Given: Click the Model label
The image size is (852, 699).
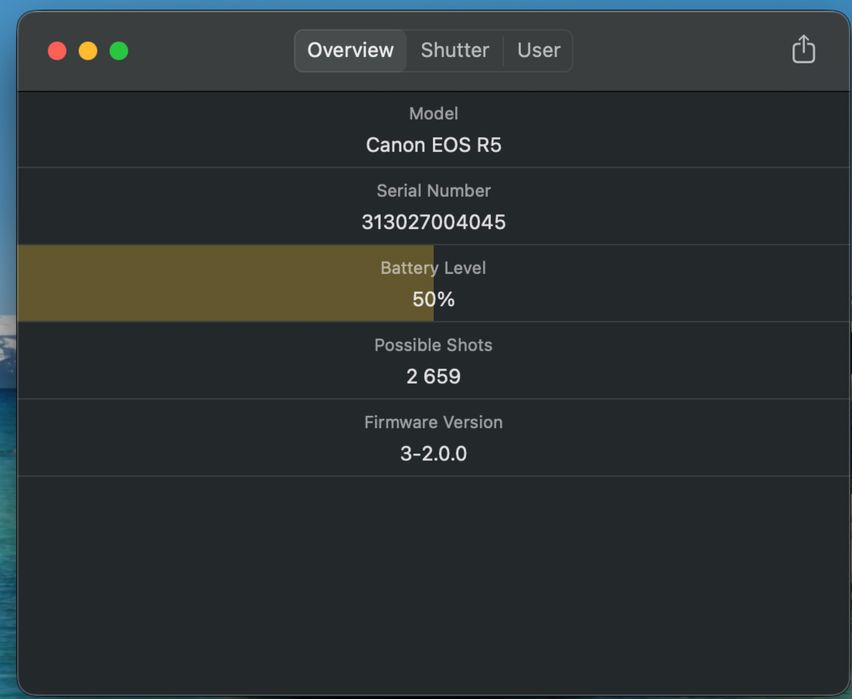Looking at the screenshot, I should (434, 114).
